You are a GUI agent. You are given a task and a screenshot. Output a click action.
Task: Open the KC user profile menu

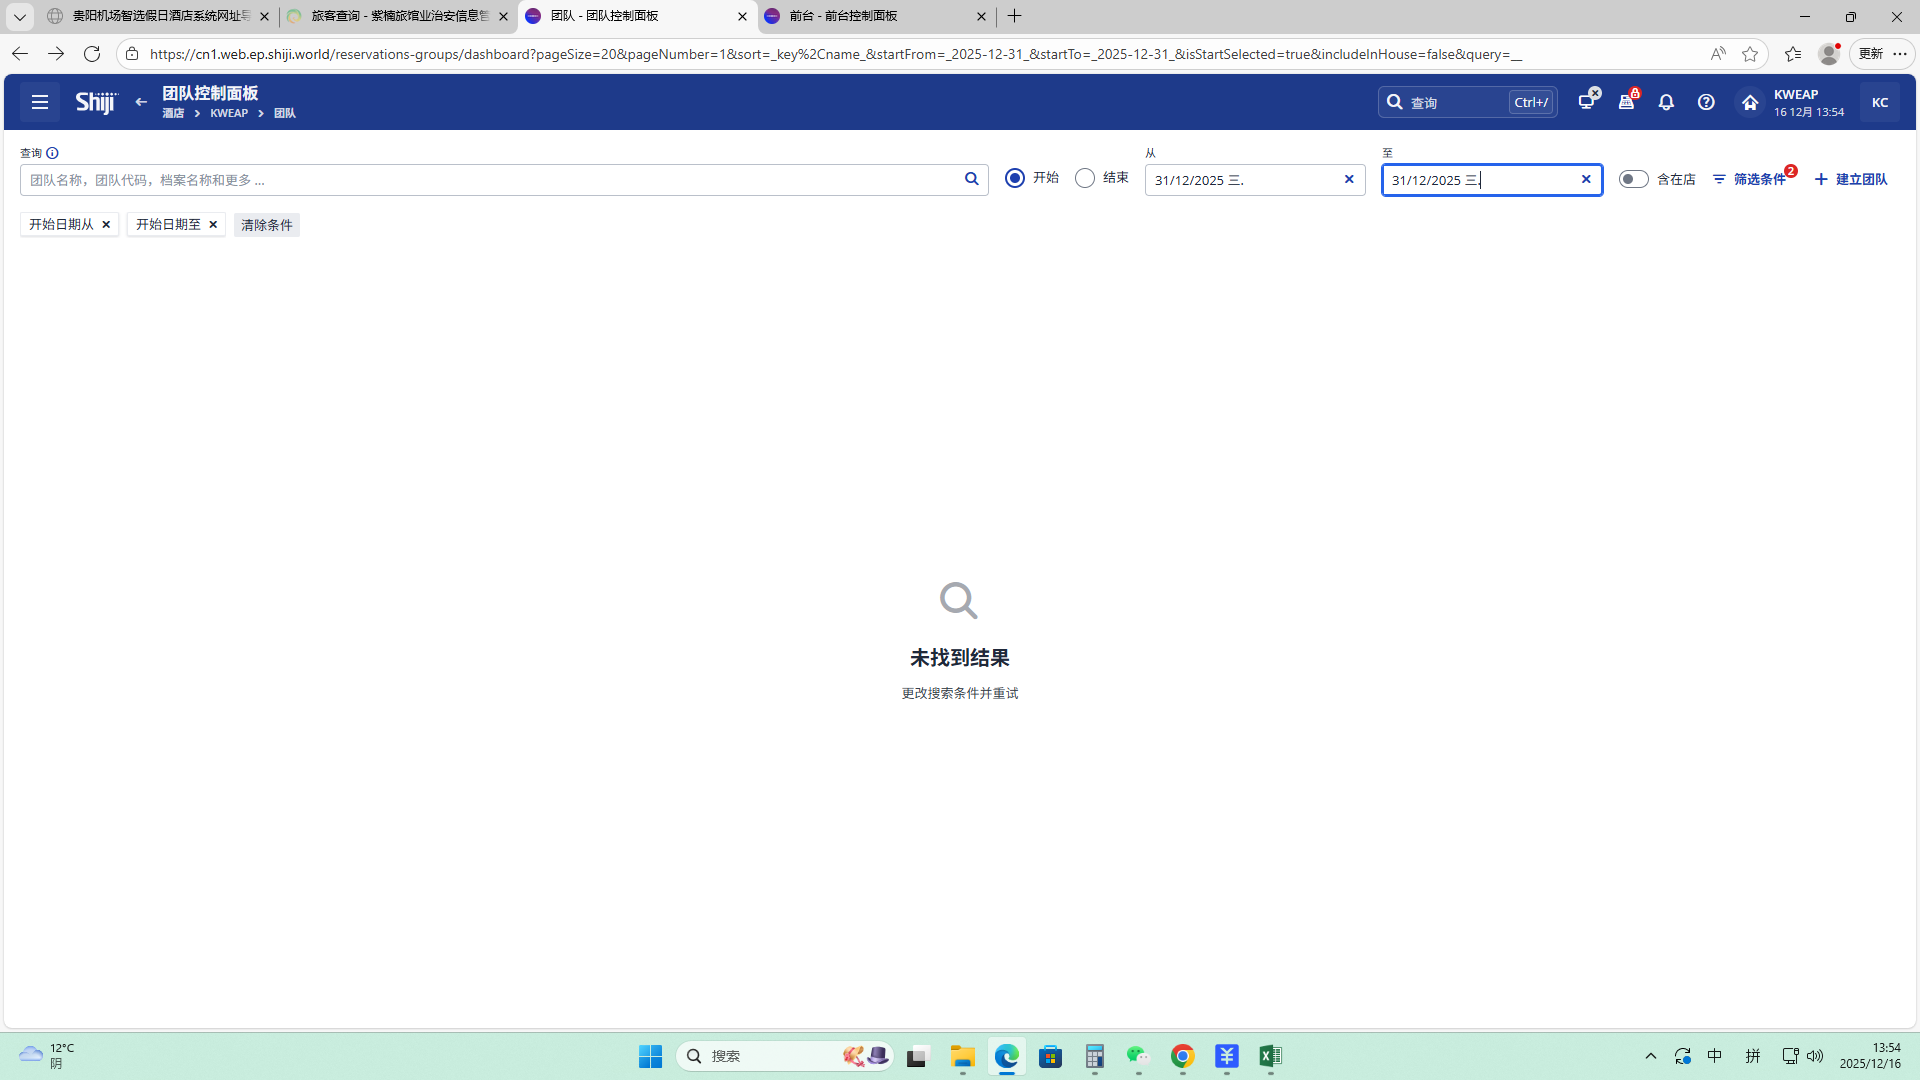(x=1879, y=102)
